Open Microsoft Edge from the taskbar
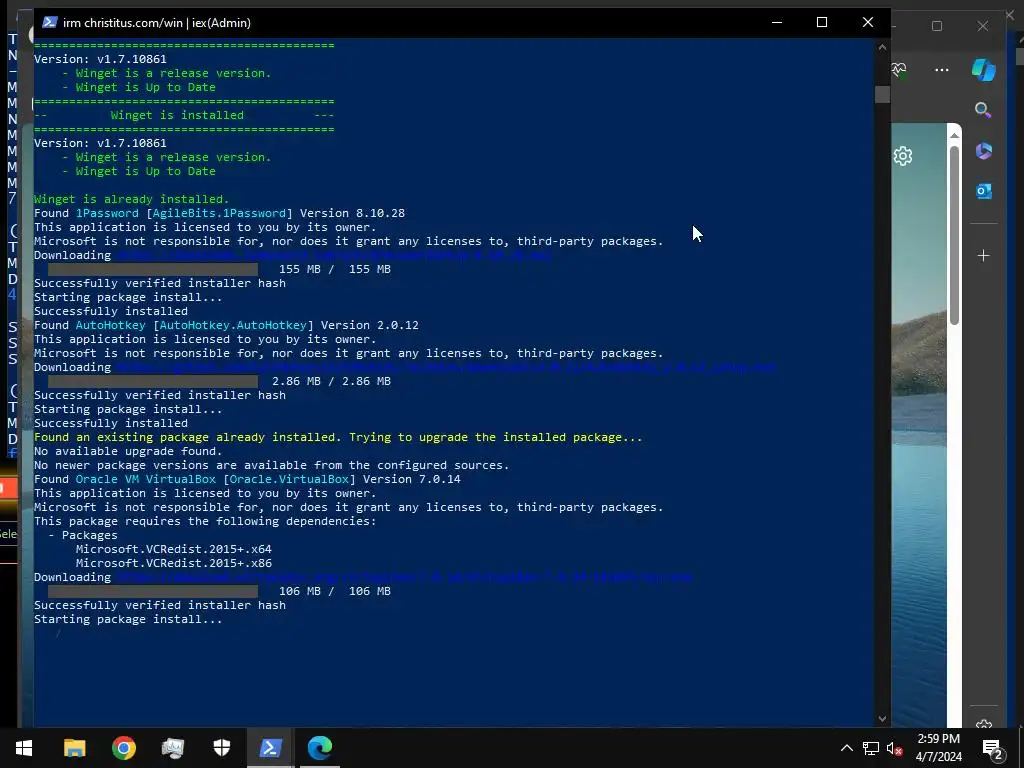This screenshot has height=768, width=1024. click(x=319, y=747)
